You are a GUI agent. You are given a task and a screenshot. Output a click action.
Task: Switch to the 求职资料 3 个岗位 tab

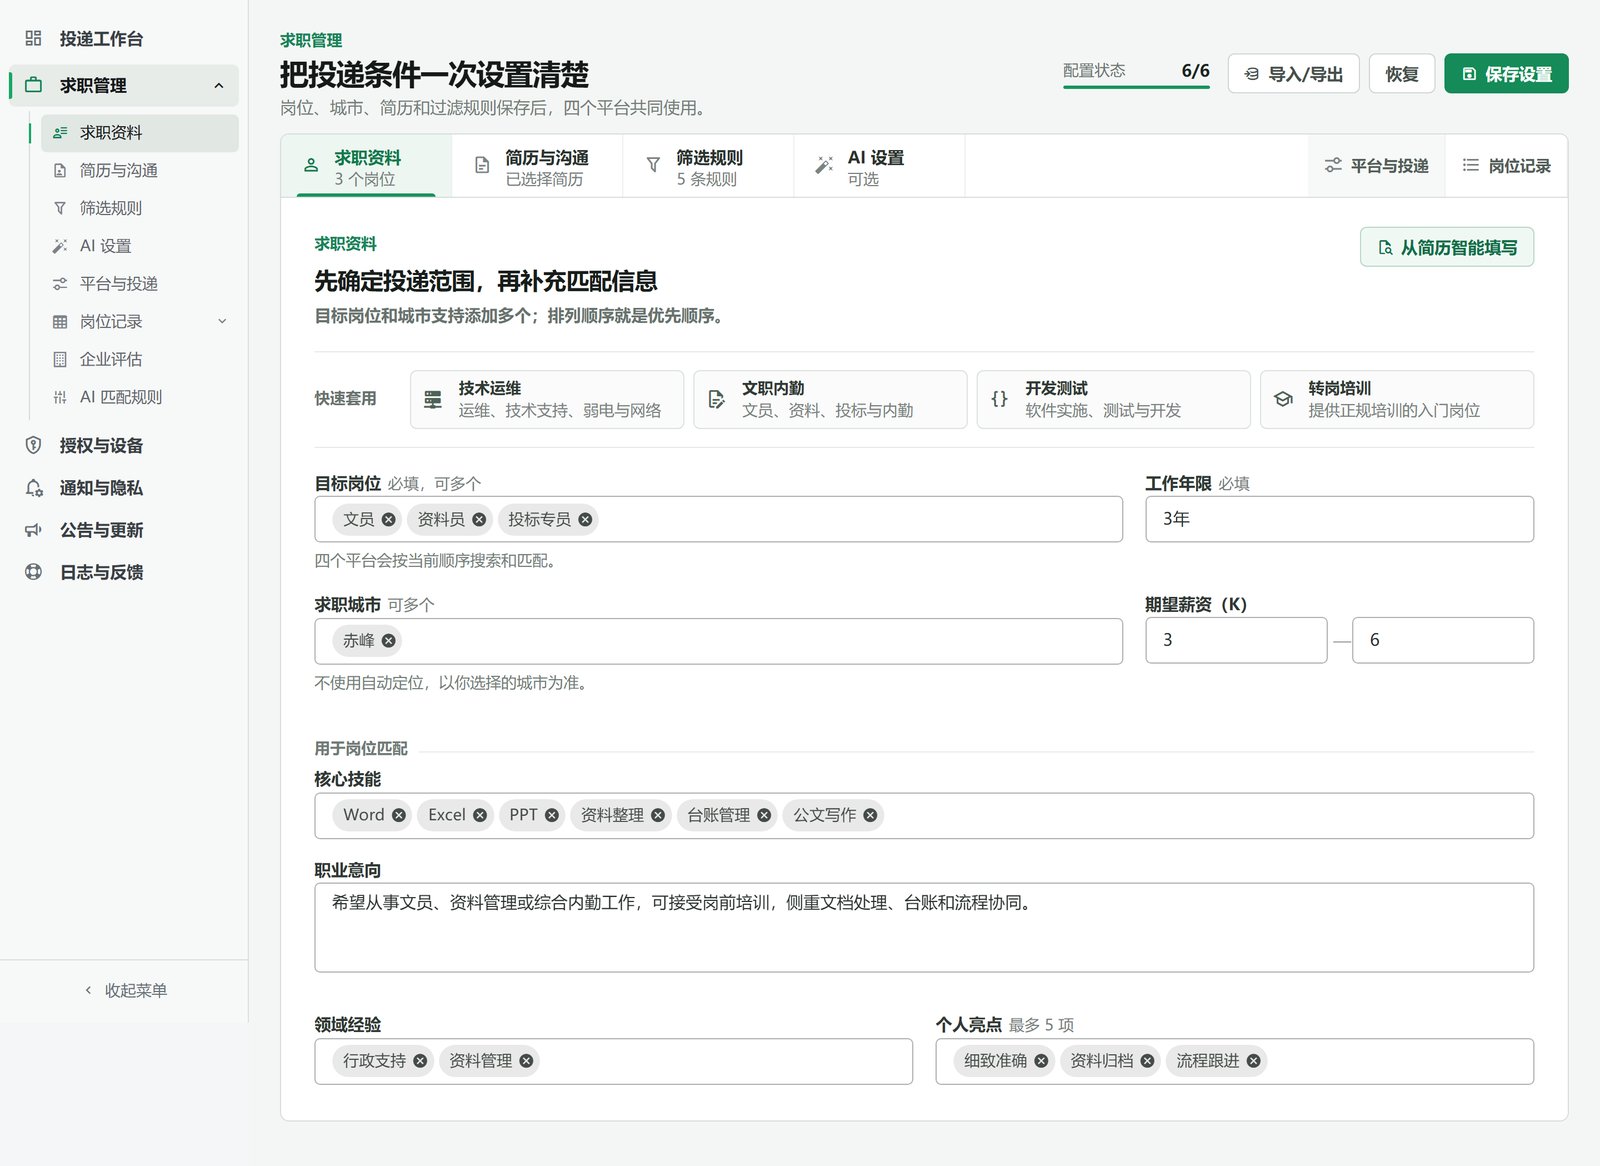pos(366,167)
